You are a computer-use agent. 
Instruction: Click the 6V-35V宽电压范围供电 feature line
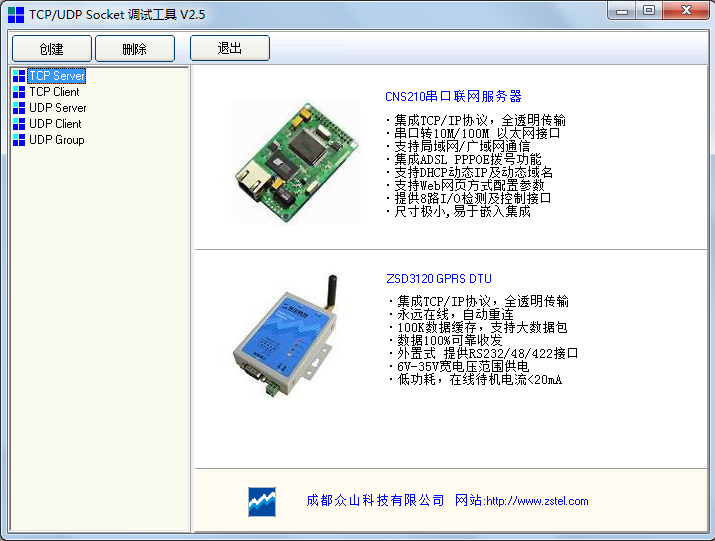[x=459, y=366]
